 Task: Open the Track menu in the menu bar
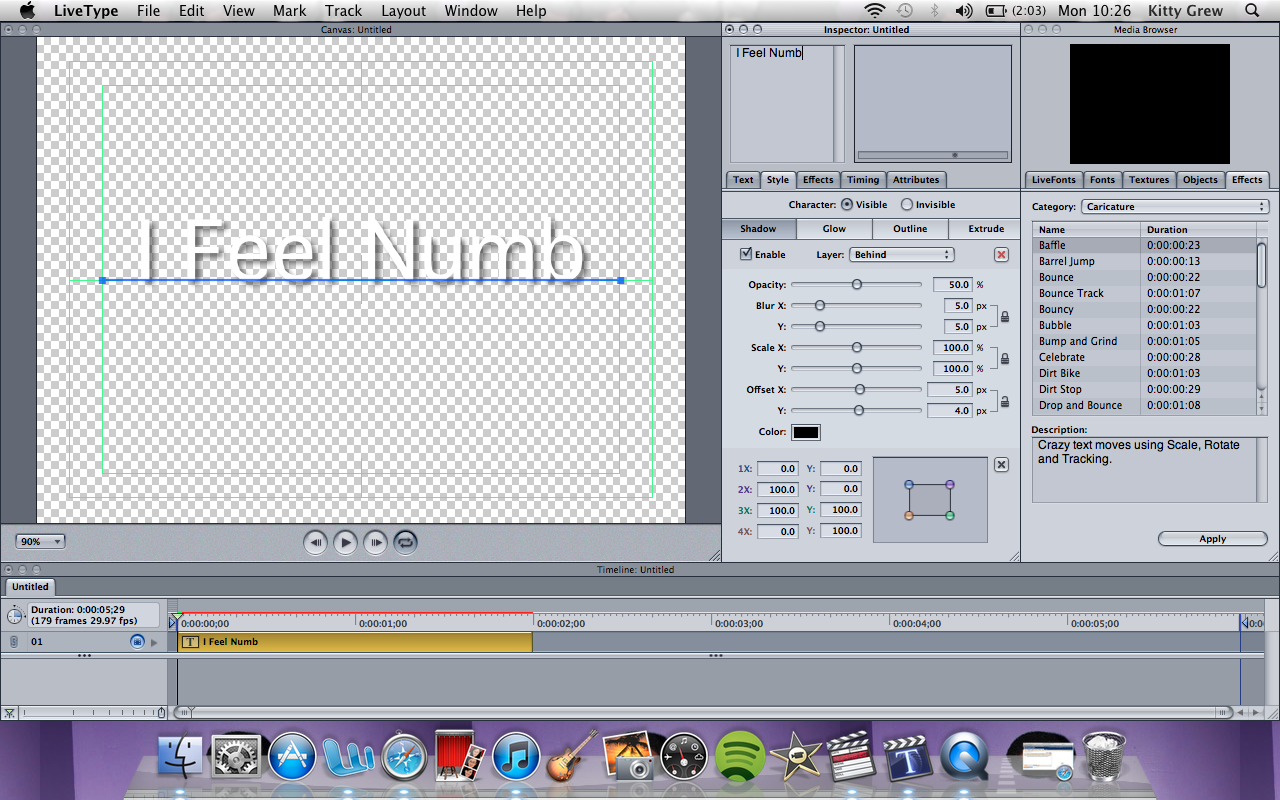tap(343, 11)
